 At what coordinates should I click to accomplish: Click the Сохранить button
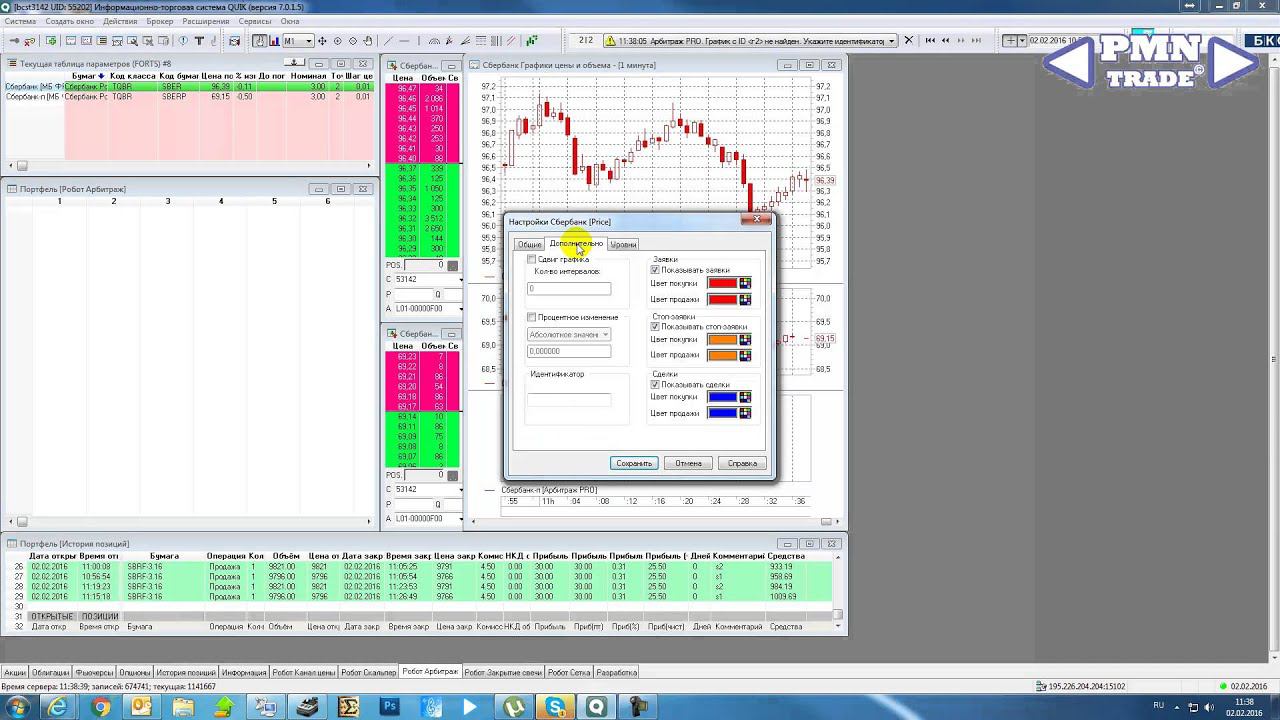[634, 463]
